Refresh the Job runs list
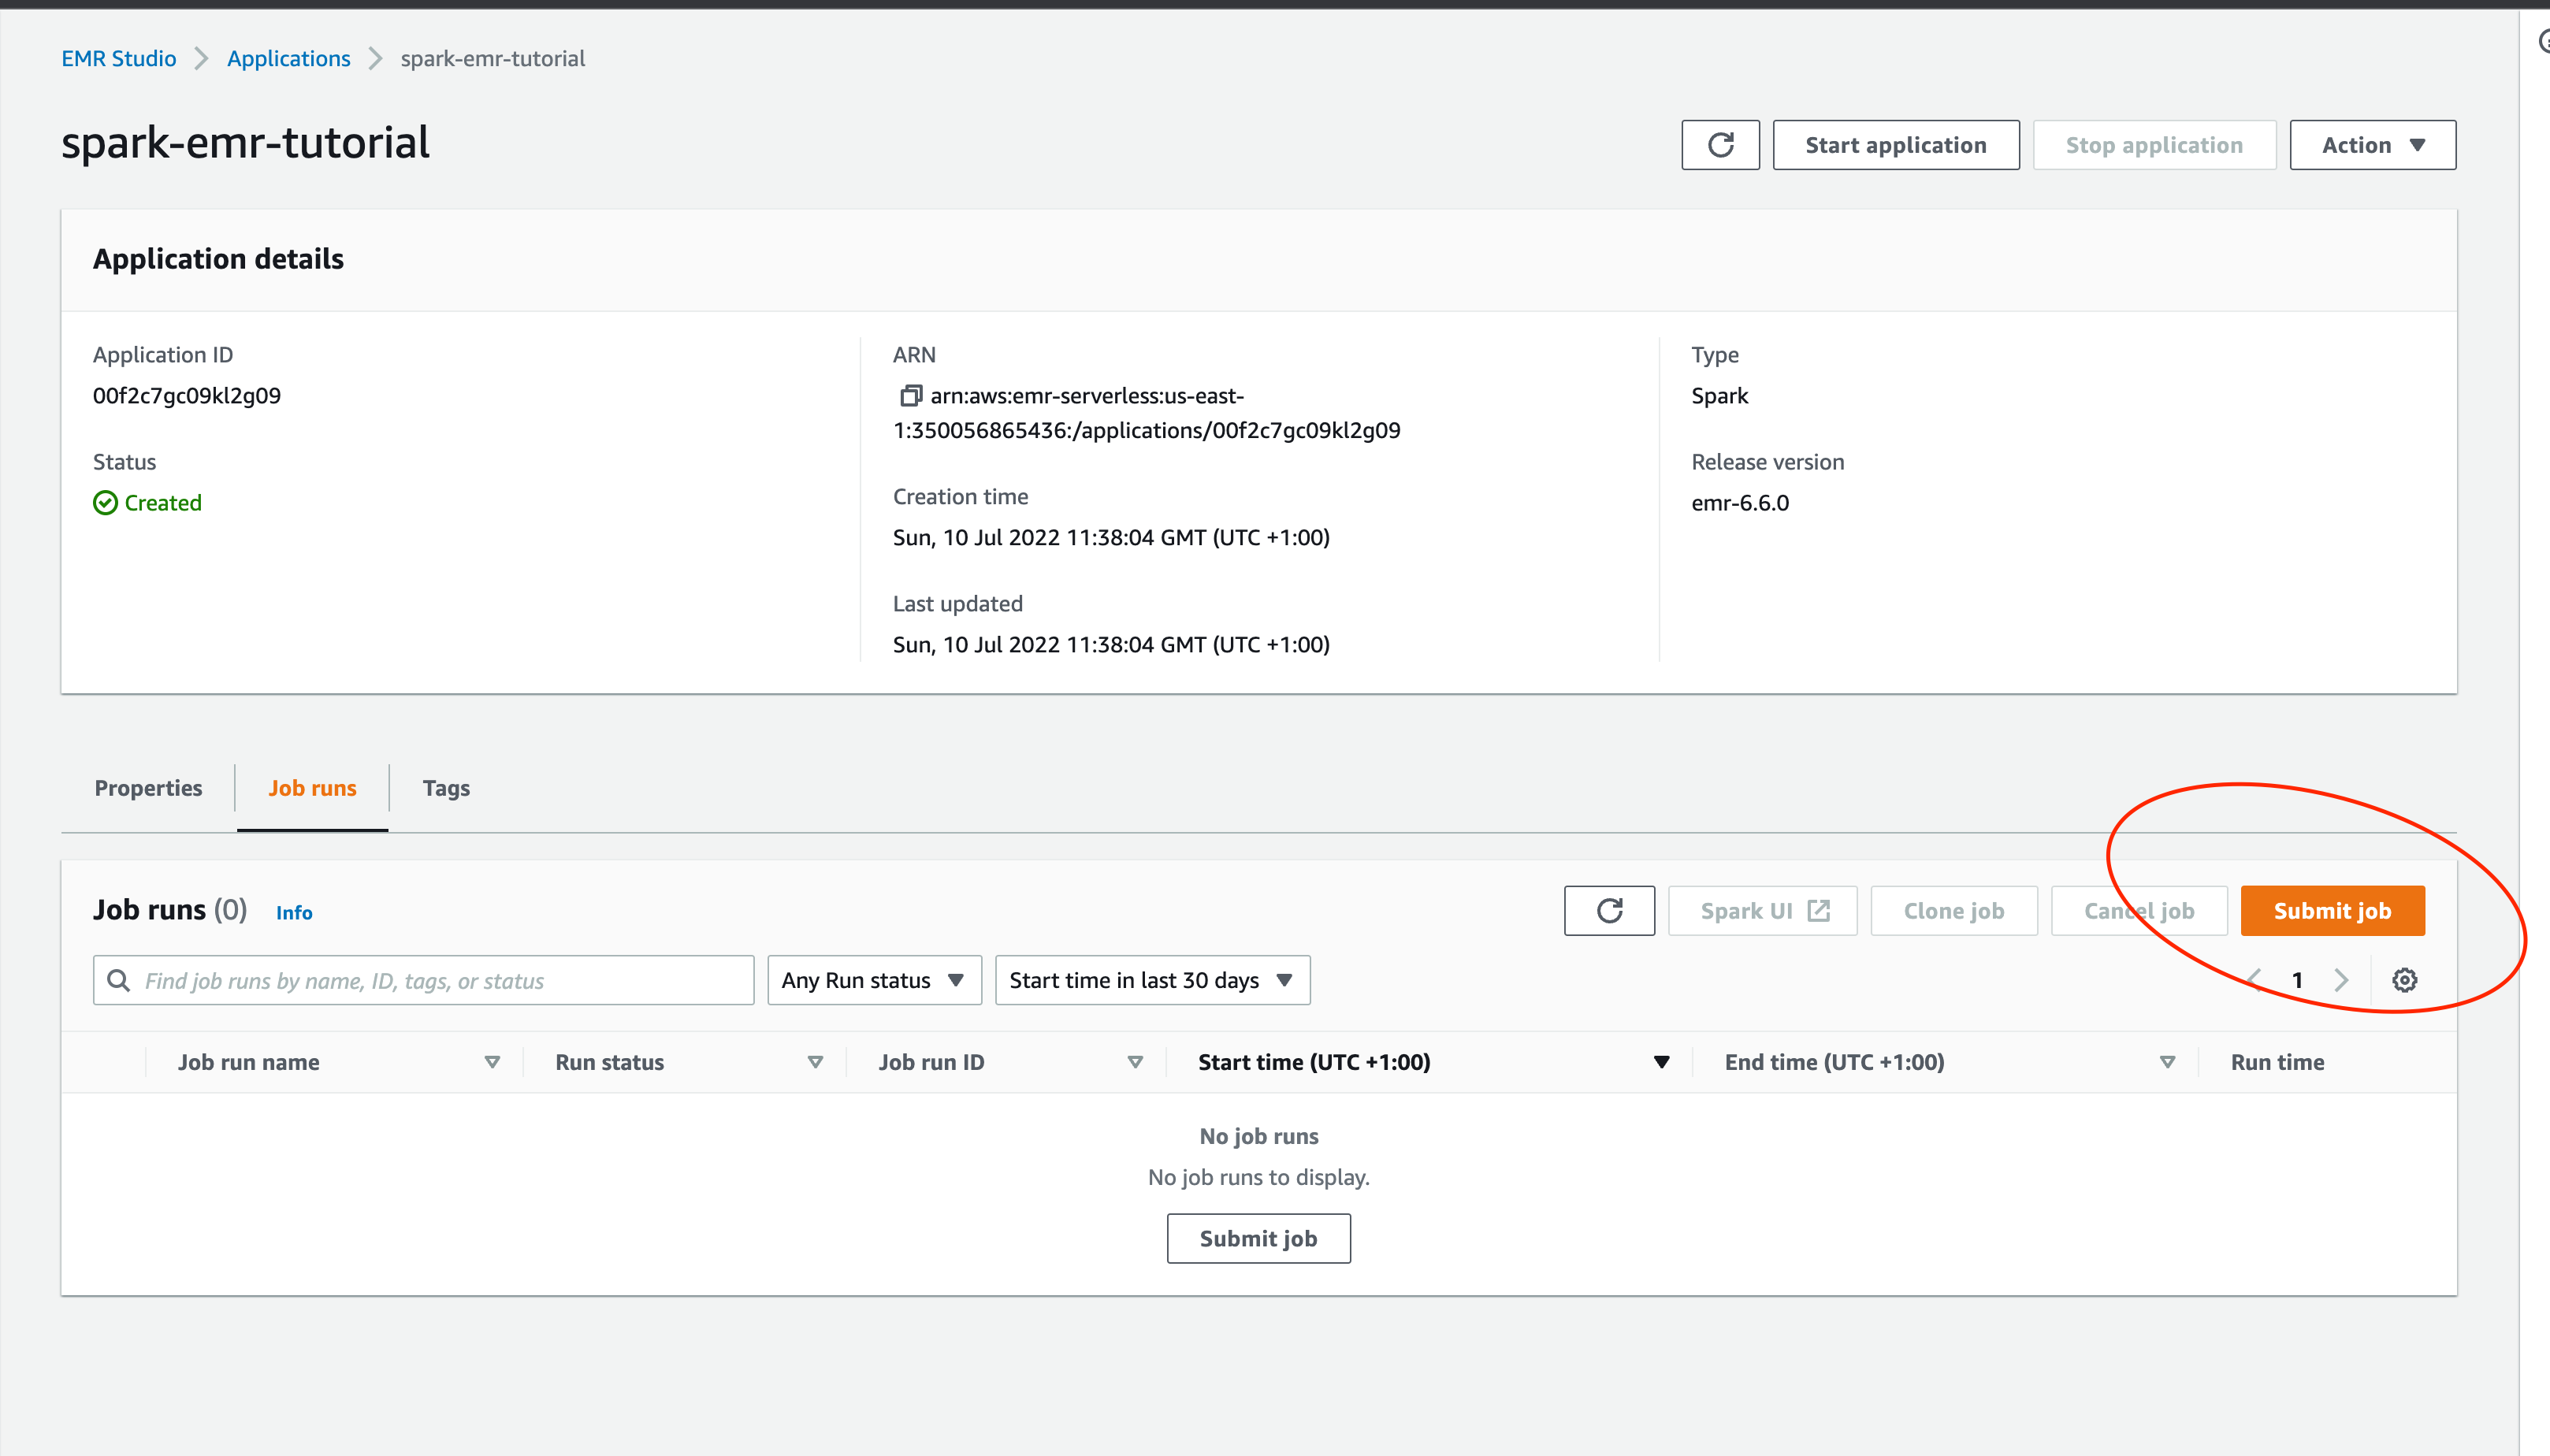The width and height of the screenshot is (2550, 1456). 1609,910
